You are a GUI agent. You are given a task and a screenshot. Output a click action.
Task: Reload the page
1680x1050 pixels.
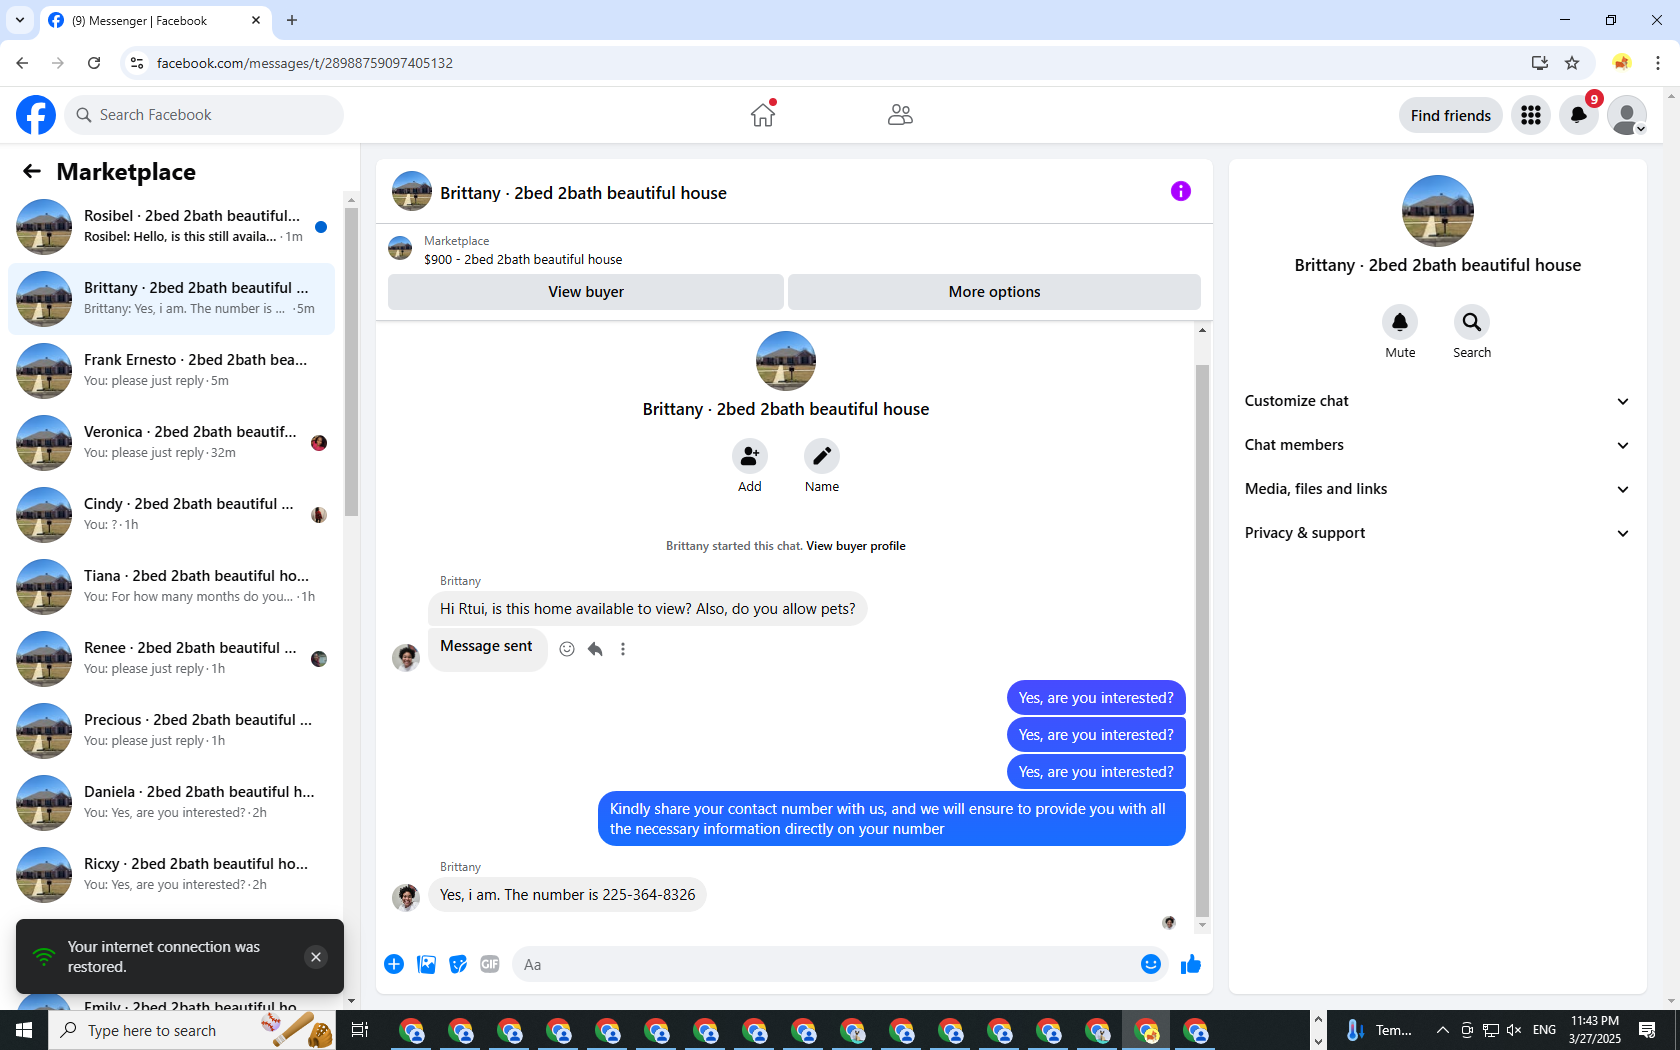[x=94, y=63]
